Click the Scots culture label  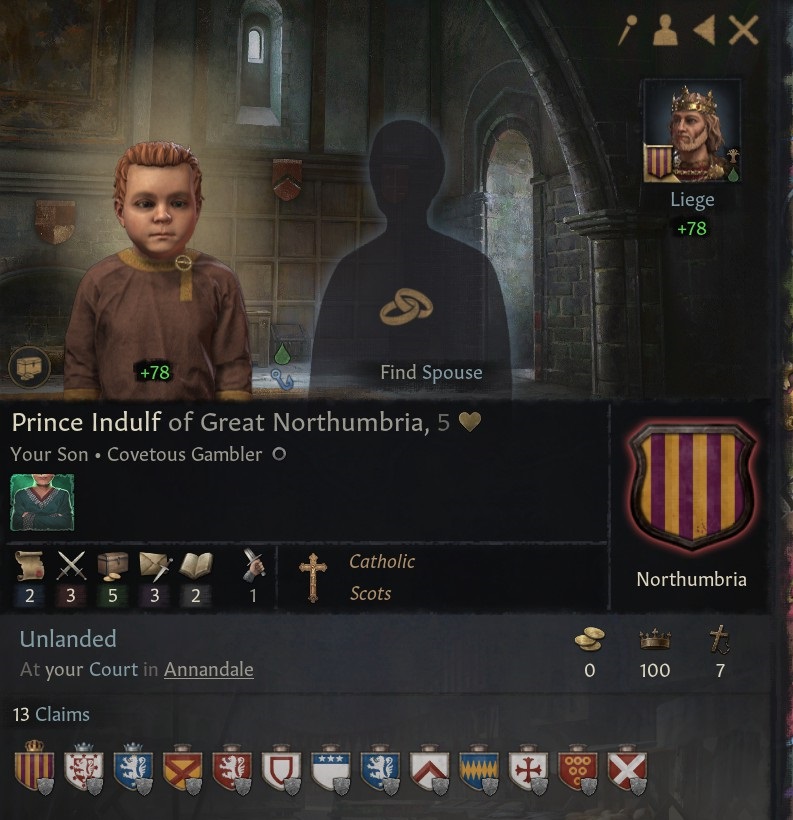[x=370, y=594]
